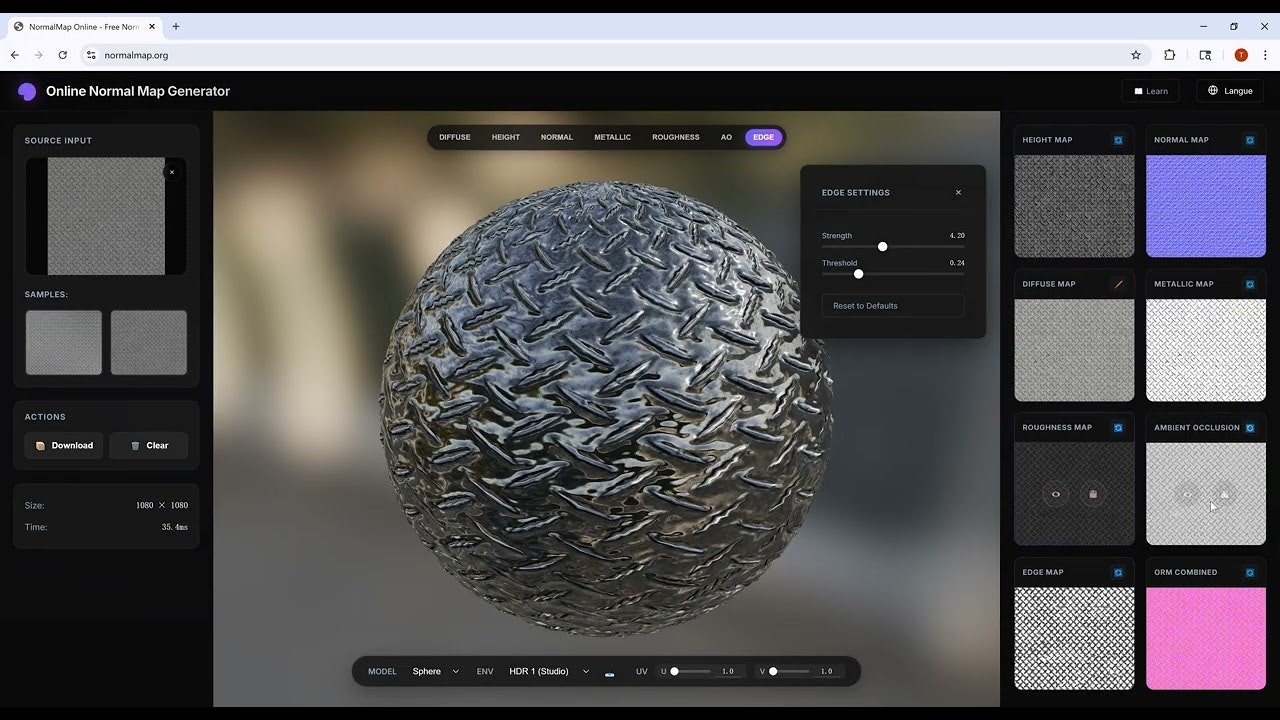
Task: Open the Langue language selector
Action: [1230, 91]
